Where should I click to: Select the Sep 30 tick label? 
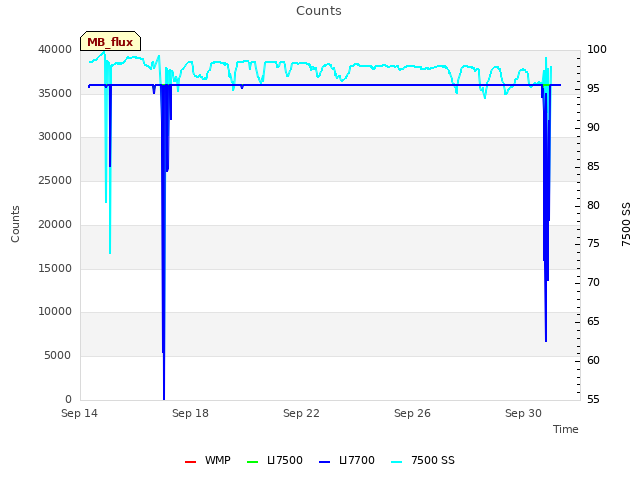pos(523,413)
